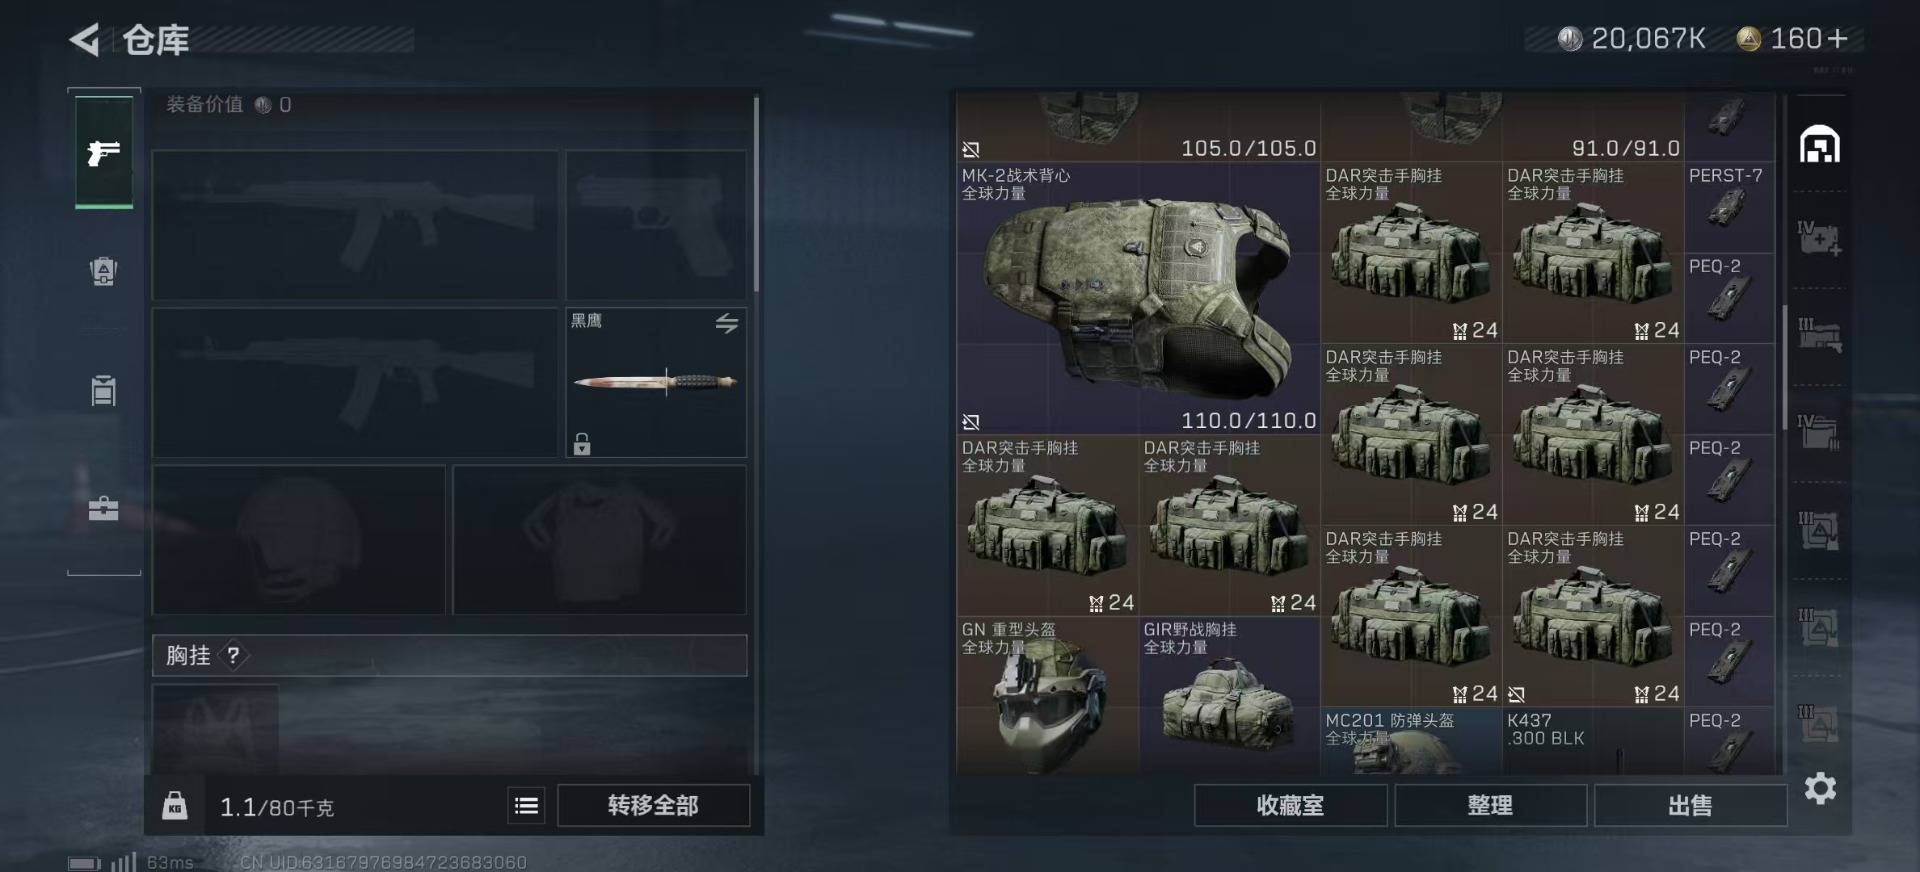The image size is (1920, 872).
Task: Click the 整理 organize button
Action: pos(1490,805)
